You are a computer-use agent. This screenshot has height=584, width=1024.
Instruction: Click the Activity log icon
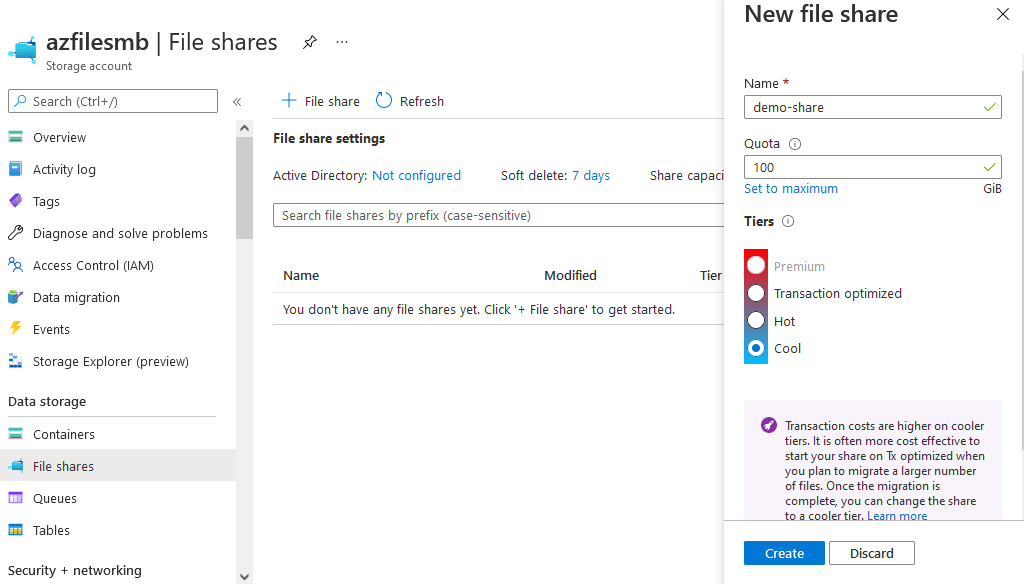coord(16,169)
